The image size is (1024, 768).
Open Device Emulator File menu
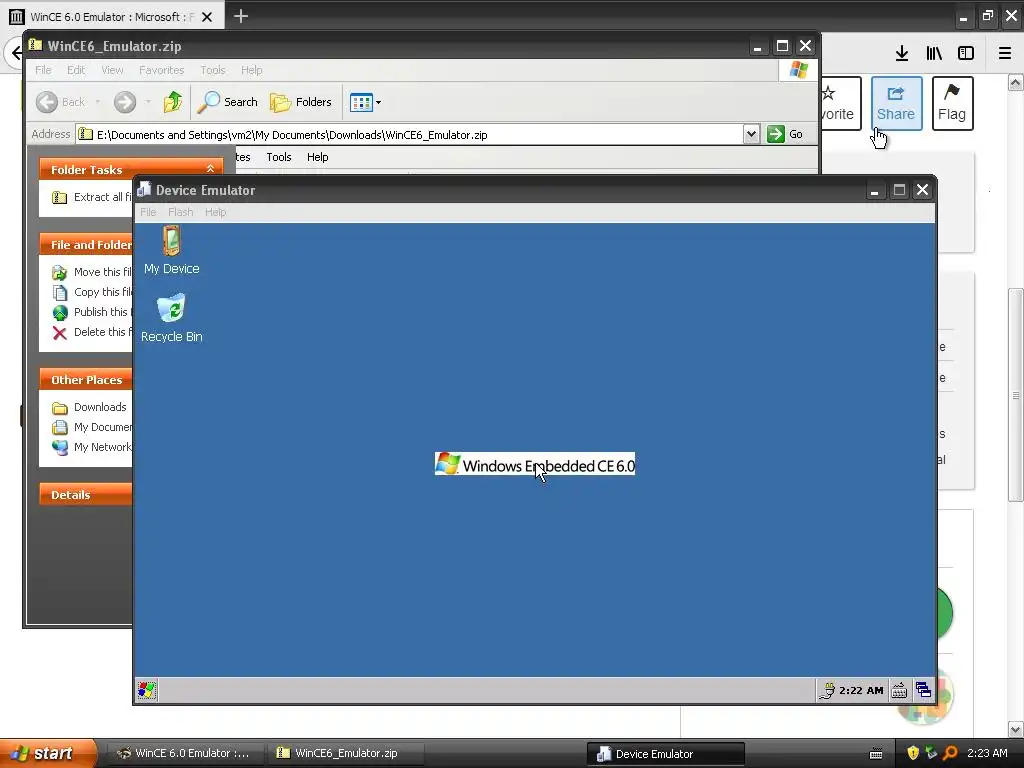click(148, 212)
